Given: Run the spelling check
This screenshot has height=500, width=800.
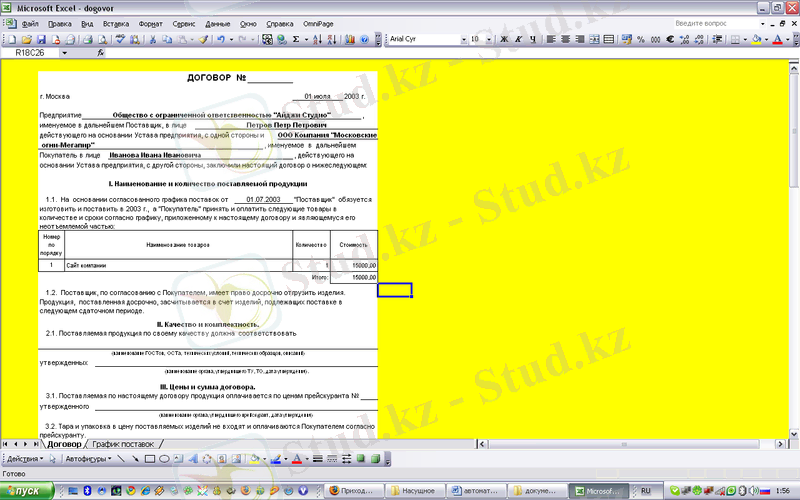Looking at the screenshot, I should click(120, 39).
